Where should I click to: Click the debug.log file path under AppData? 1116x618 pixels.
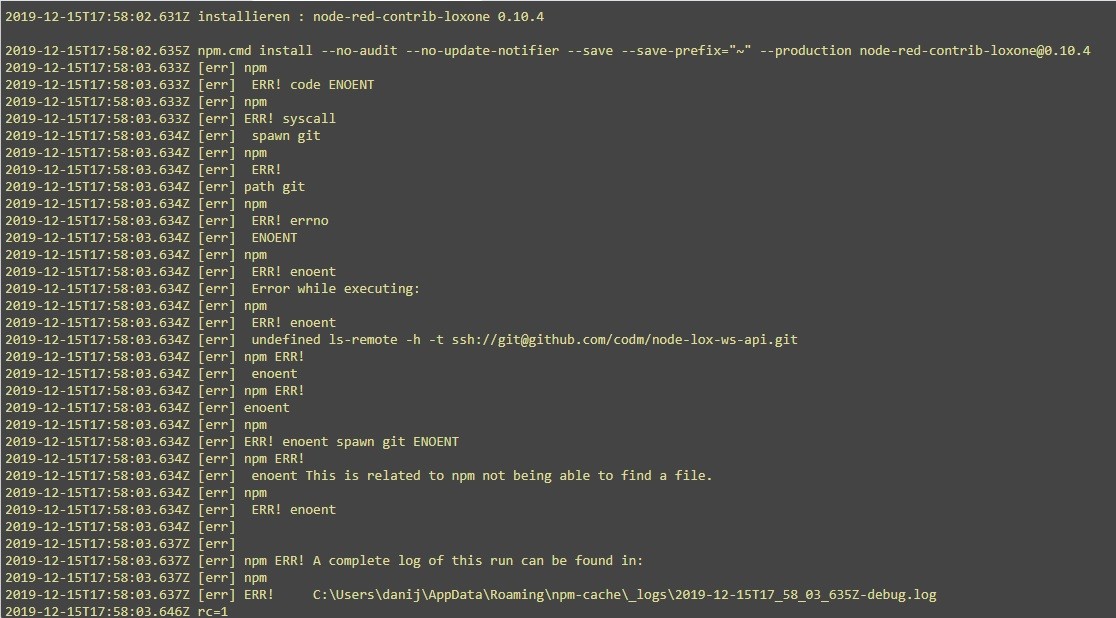click(625, 595)
